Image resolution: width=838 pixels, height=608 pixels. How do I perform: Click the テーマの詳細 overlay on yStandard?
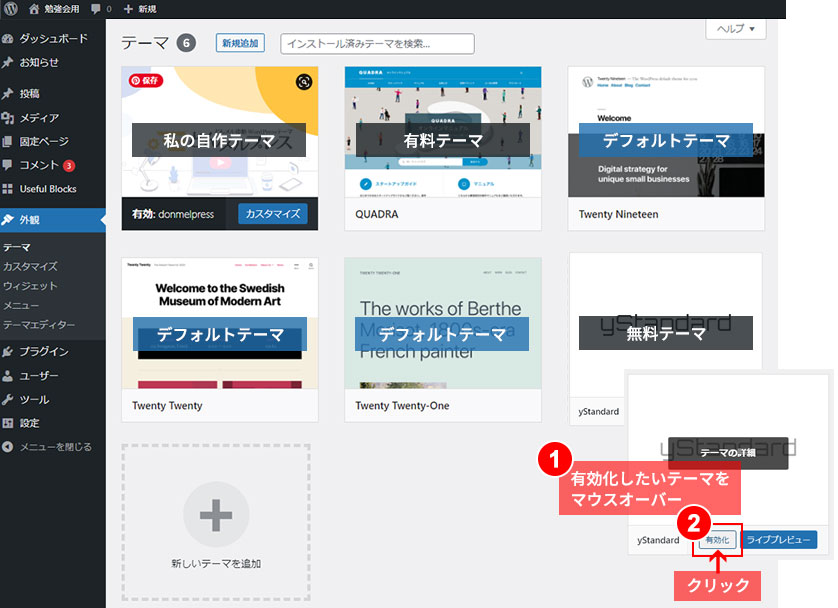728,453
